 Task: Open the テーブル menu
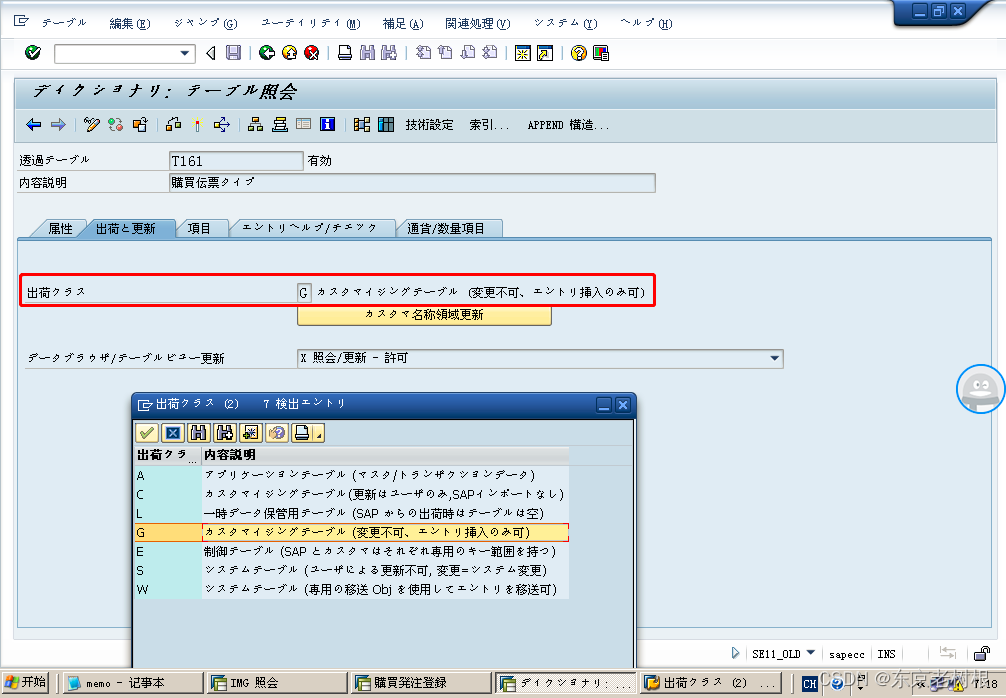point(64,23)
